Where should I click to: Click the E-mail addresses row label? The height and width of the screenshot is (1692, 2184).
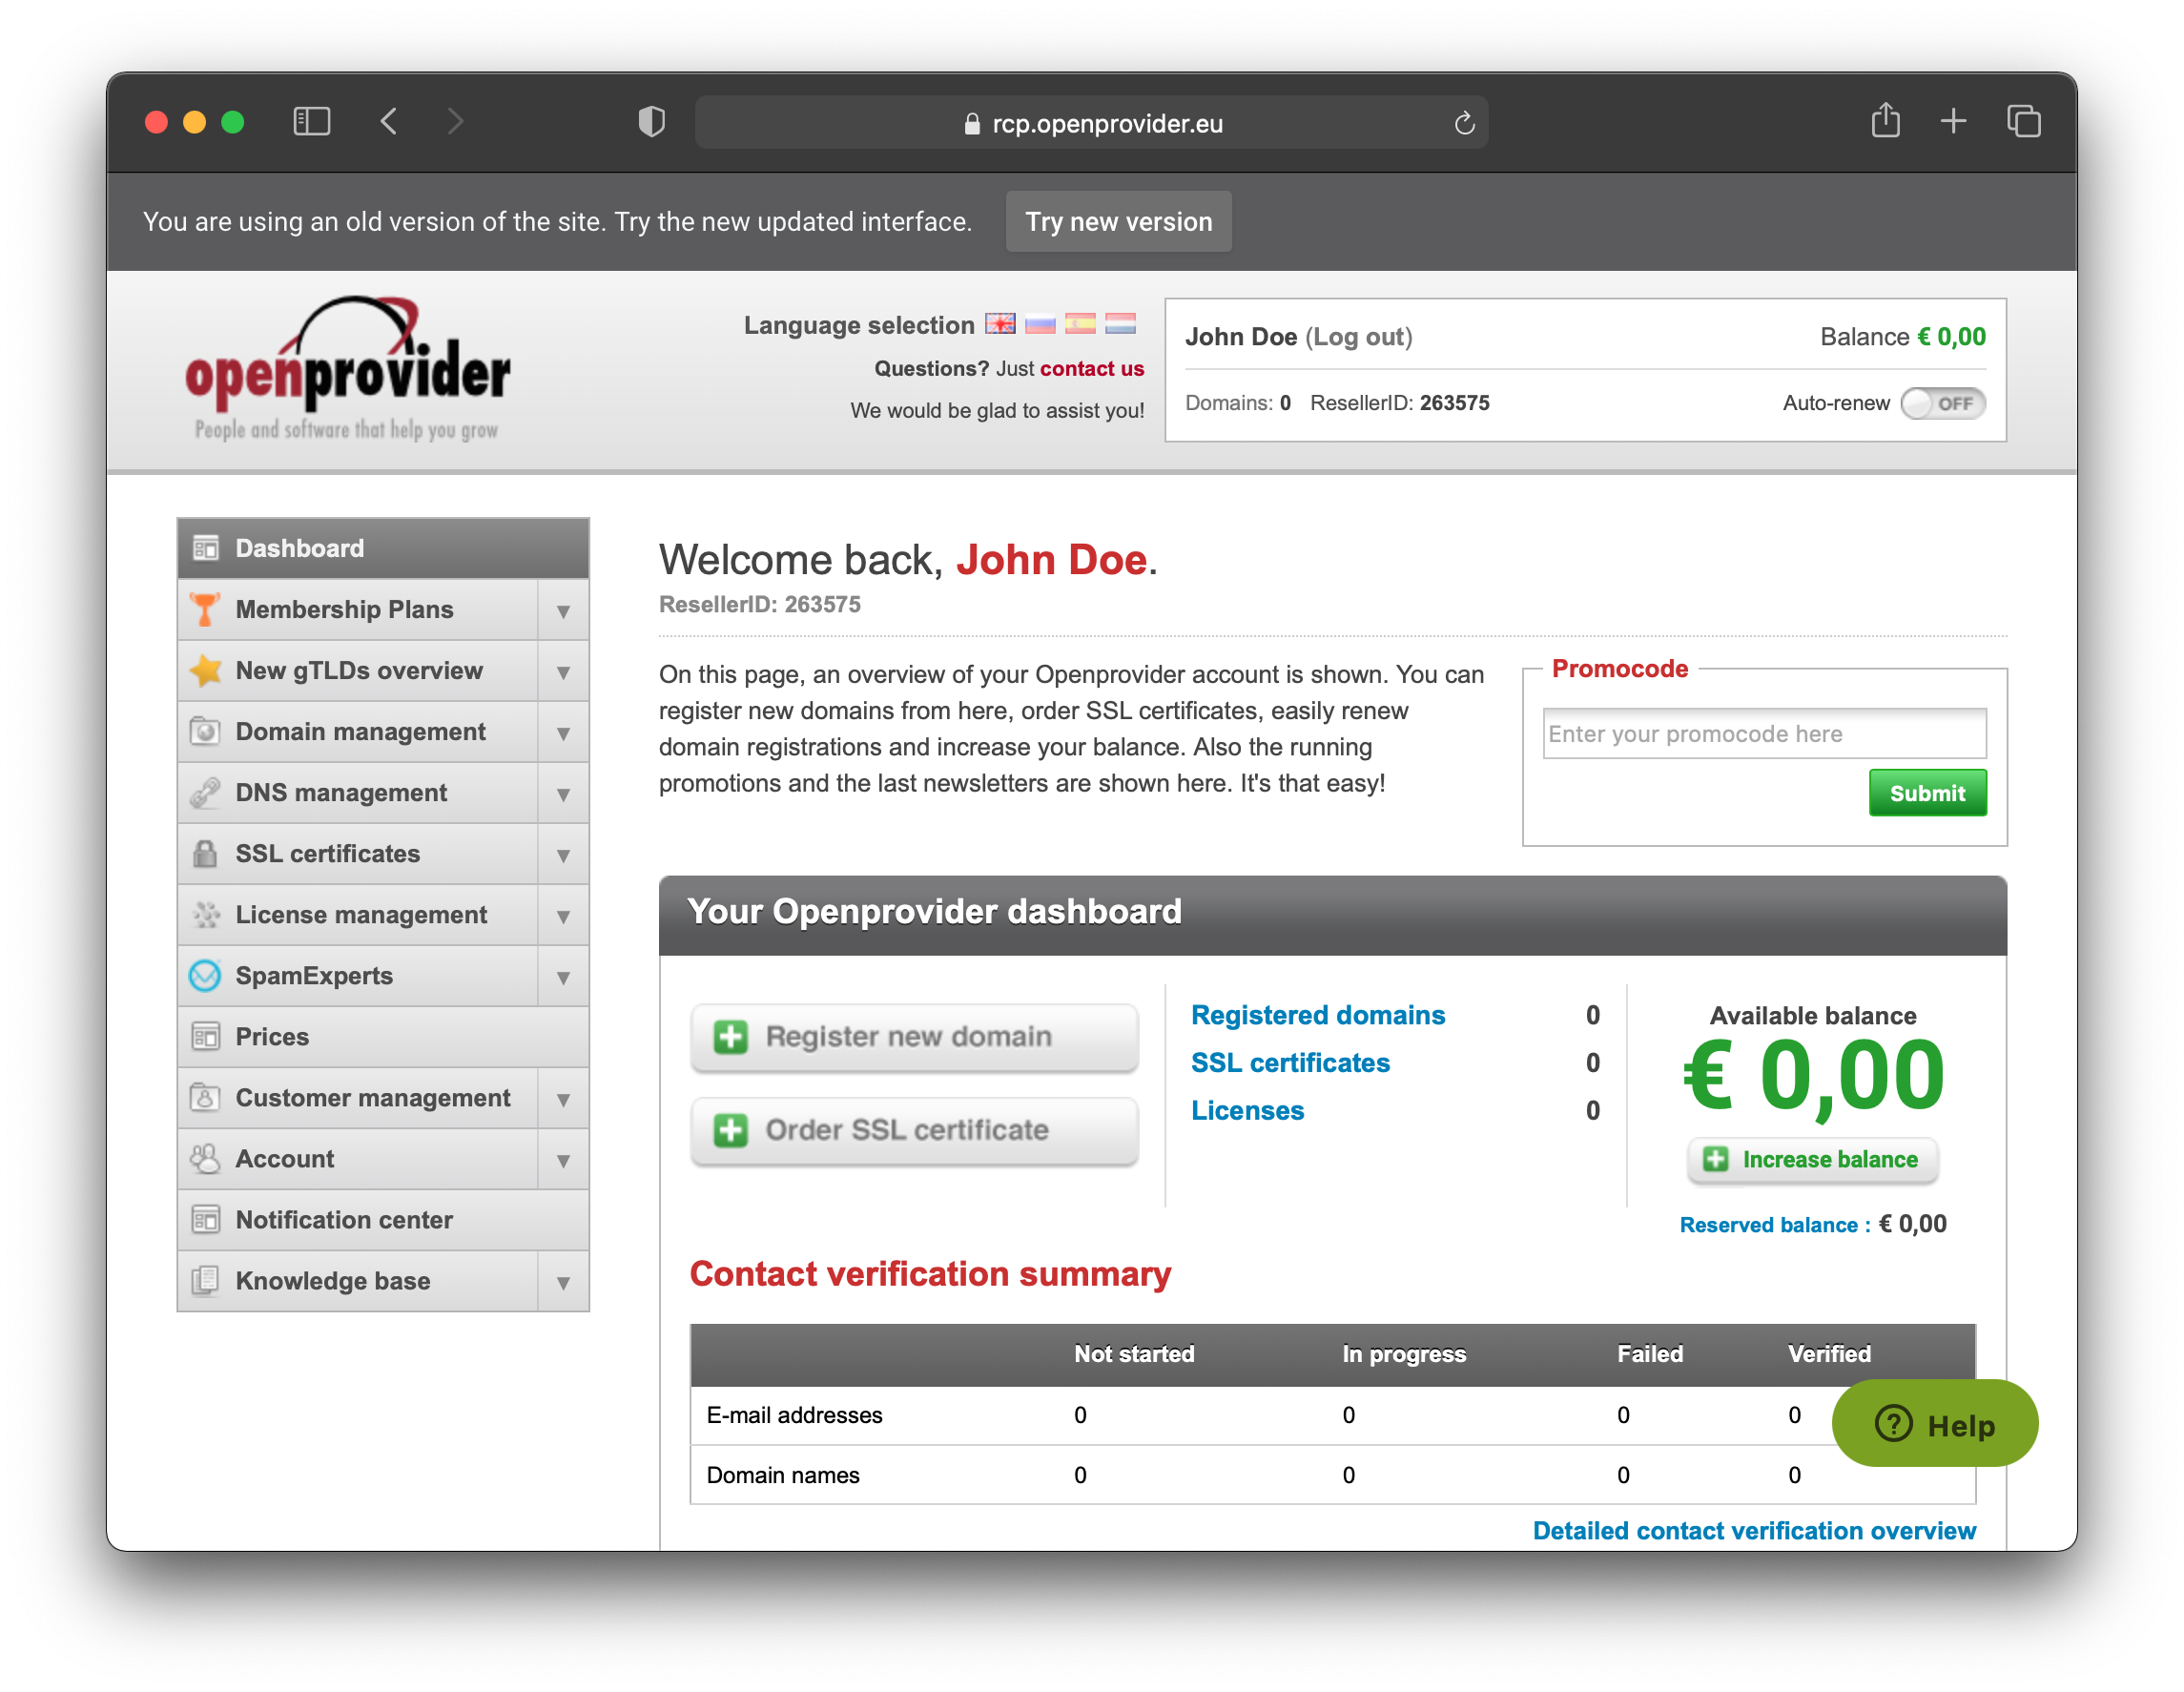pyautogui.click(x=794, y=1415)
